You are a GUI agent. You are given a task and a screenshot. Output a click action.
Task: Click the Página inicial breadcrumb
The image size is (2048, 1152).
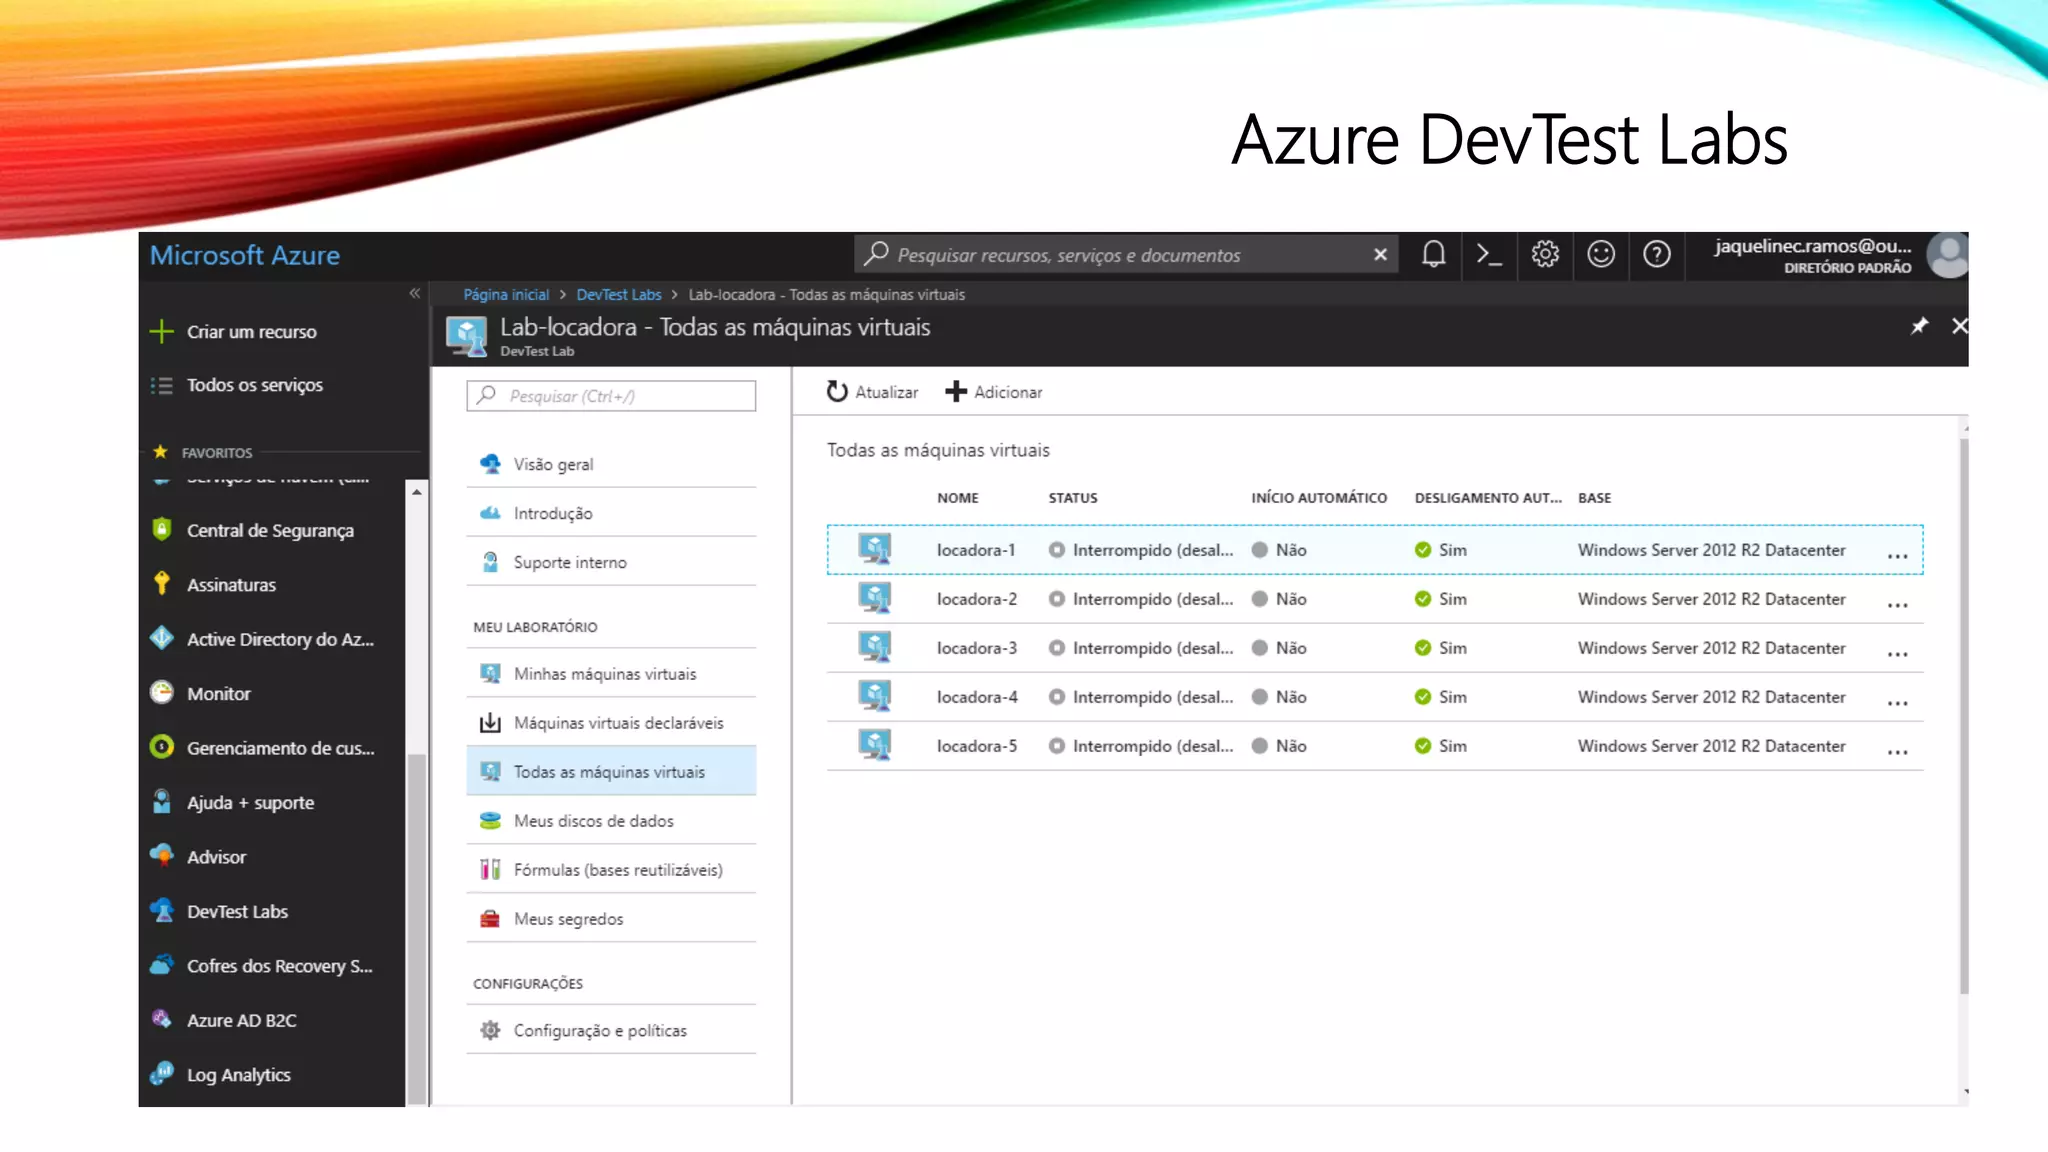pyautogui.click(x=506, y=294)
